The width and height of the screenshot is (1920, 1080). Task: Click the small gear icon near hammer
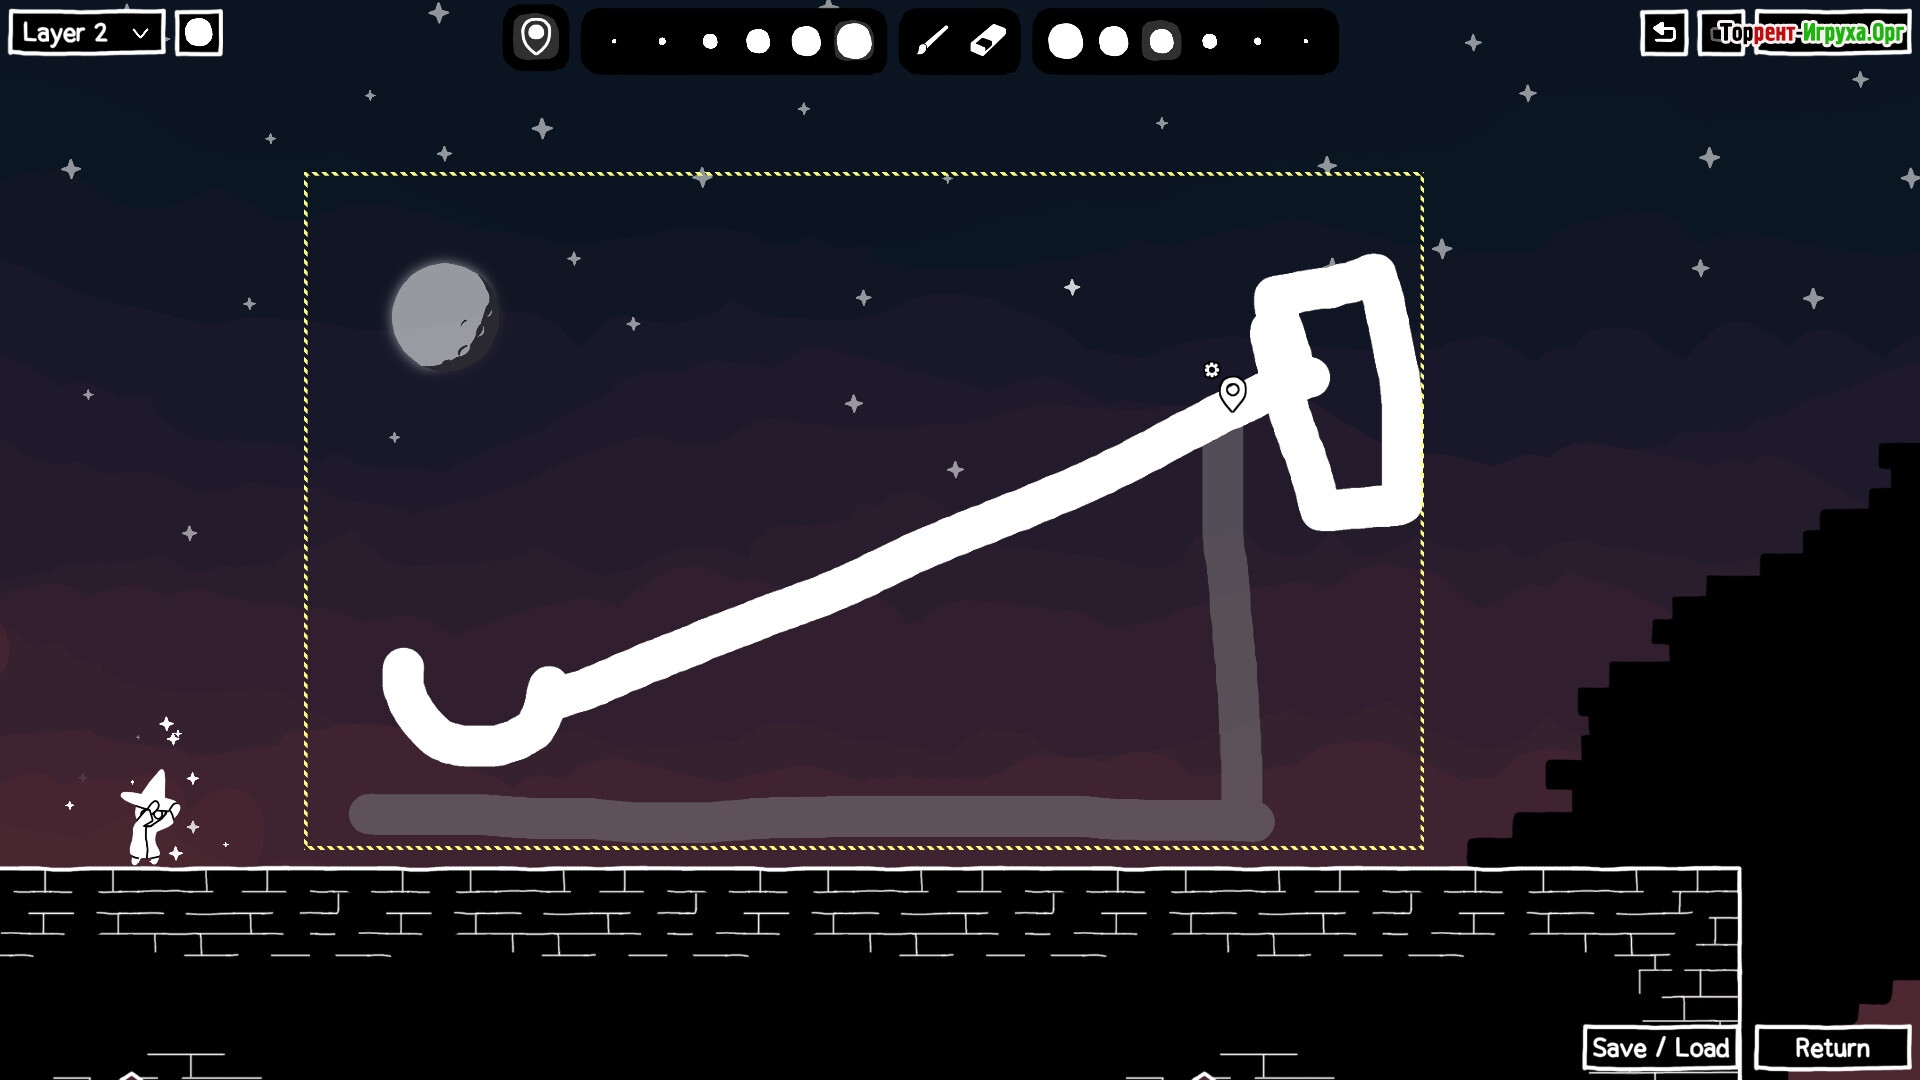click(x=1211, y=370)
